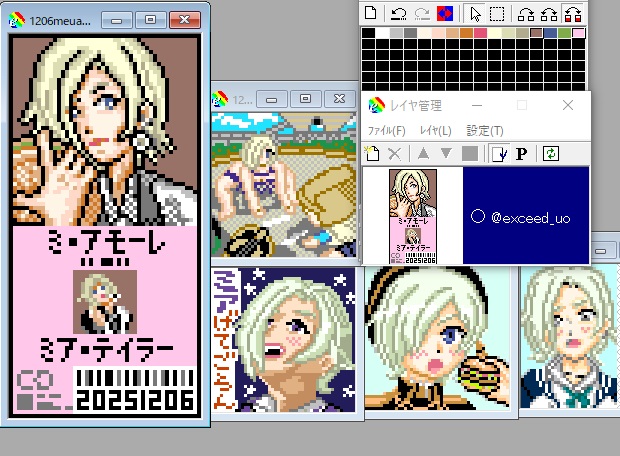Viewport: 620px width, 456px height.
Task: Click the rainbow icon in レイヤ管理 title bar
Action: point(376,106)
